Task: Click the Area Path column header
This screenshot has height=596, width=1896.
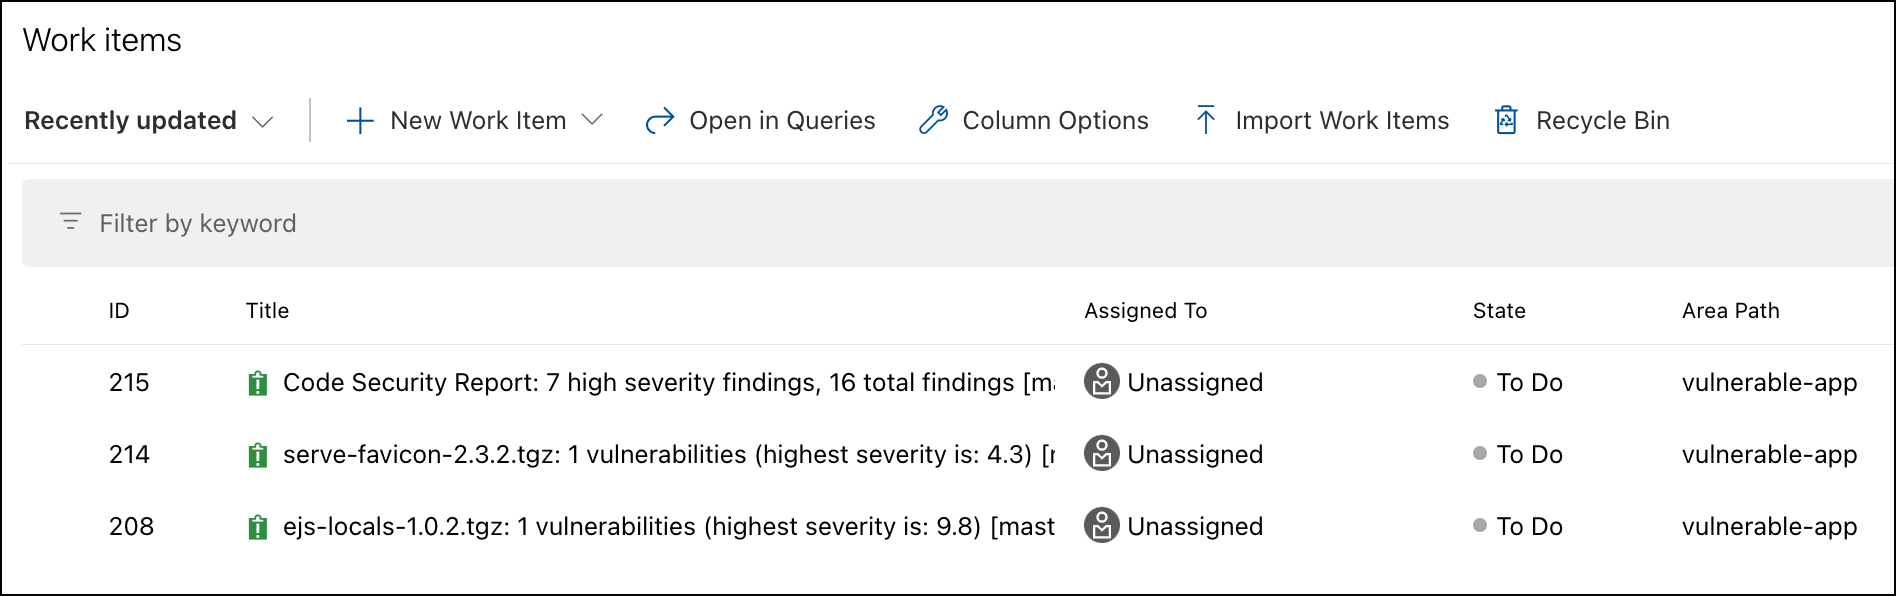Action: (1730, 311)
